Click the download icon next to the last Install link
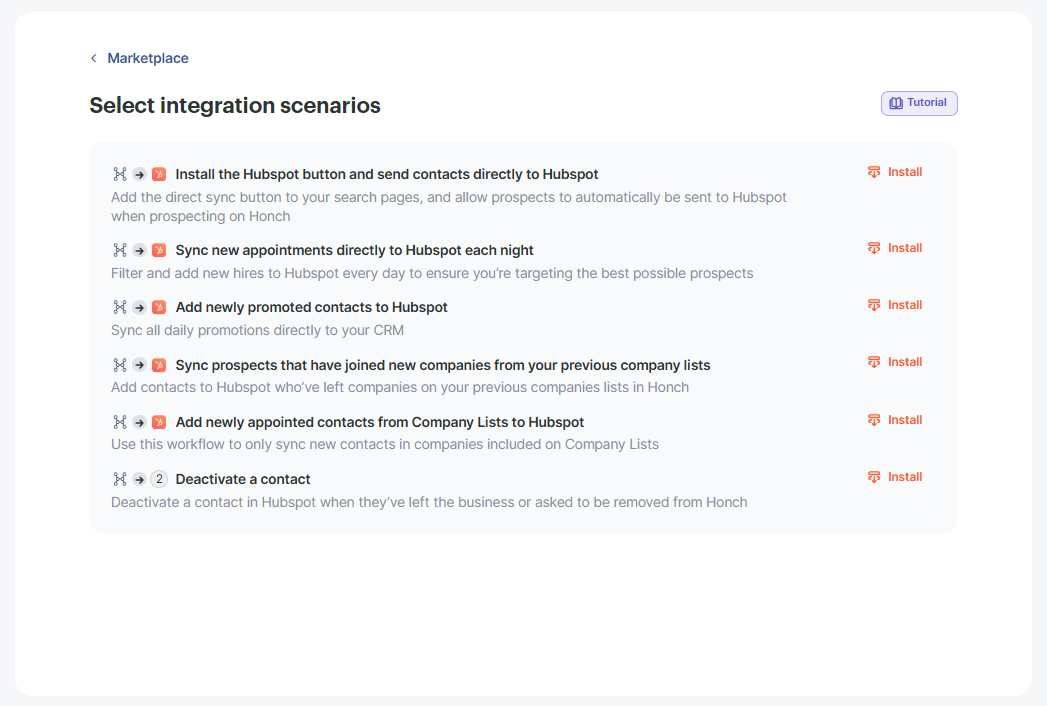 pos(872,476)
